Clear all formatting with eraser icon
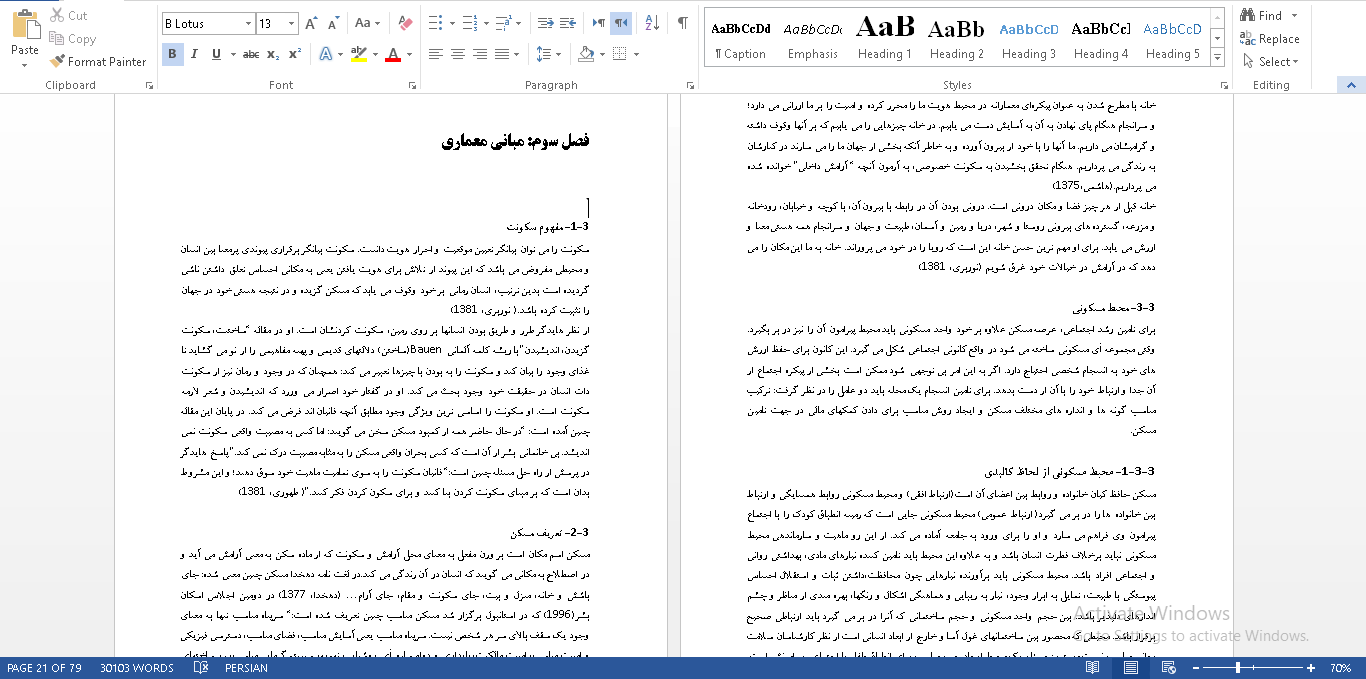The image size is (1366, 679). point(405,23)
